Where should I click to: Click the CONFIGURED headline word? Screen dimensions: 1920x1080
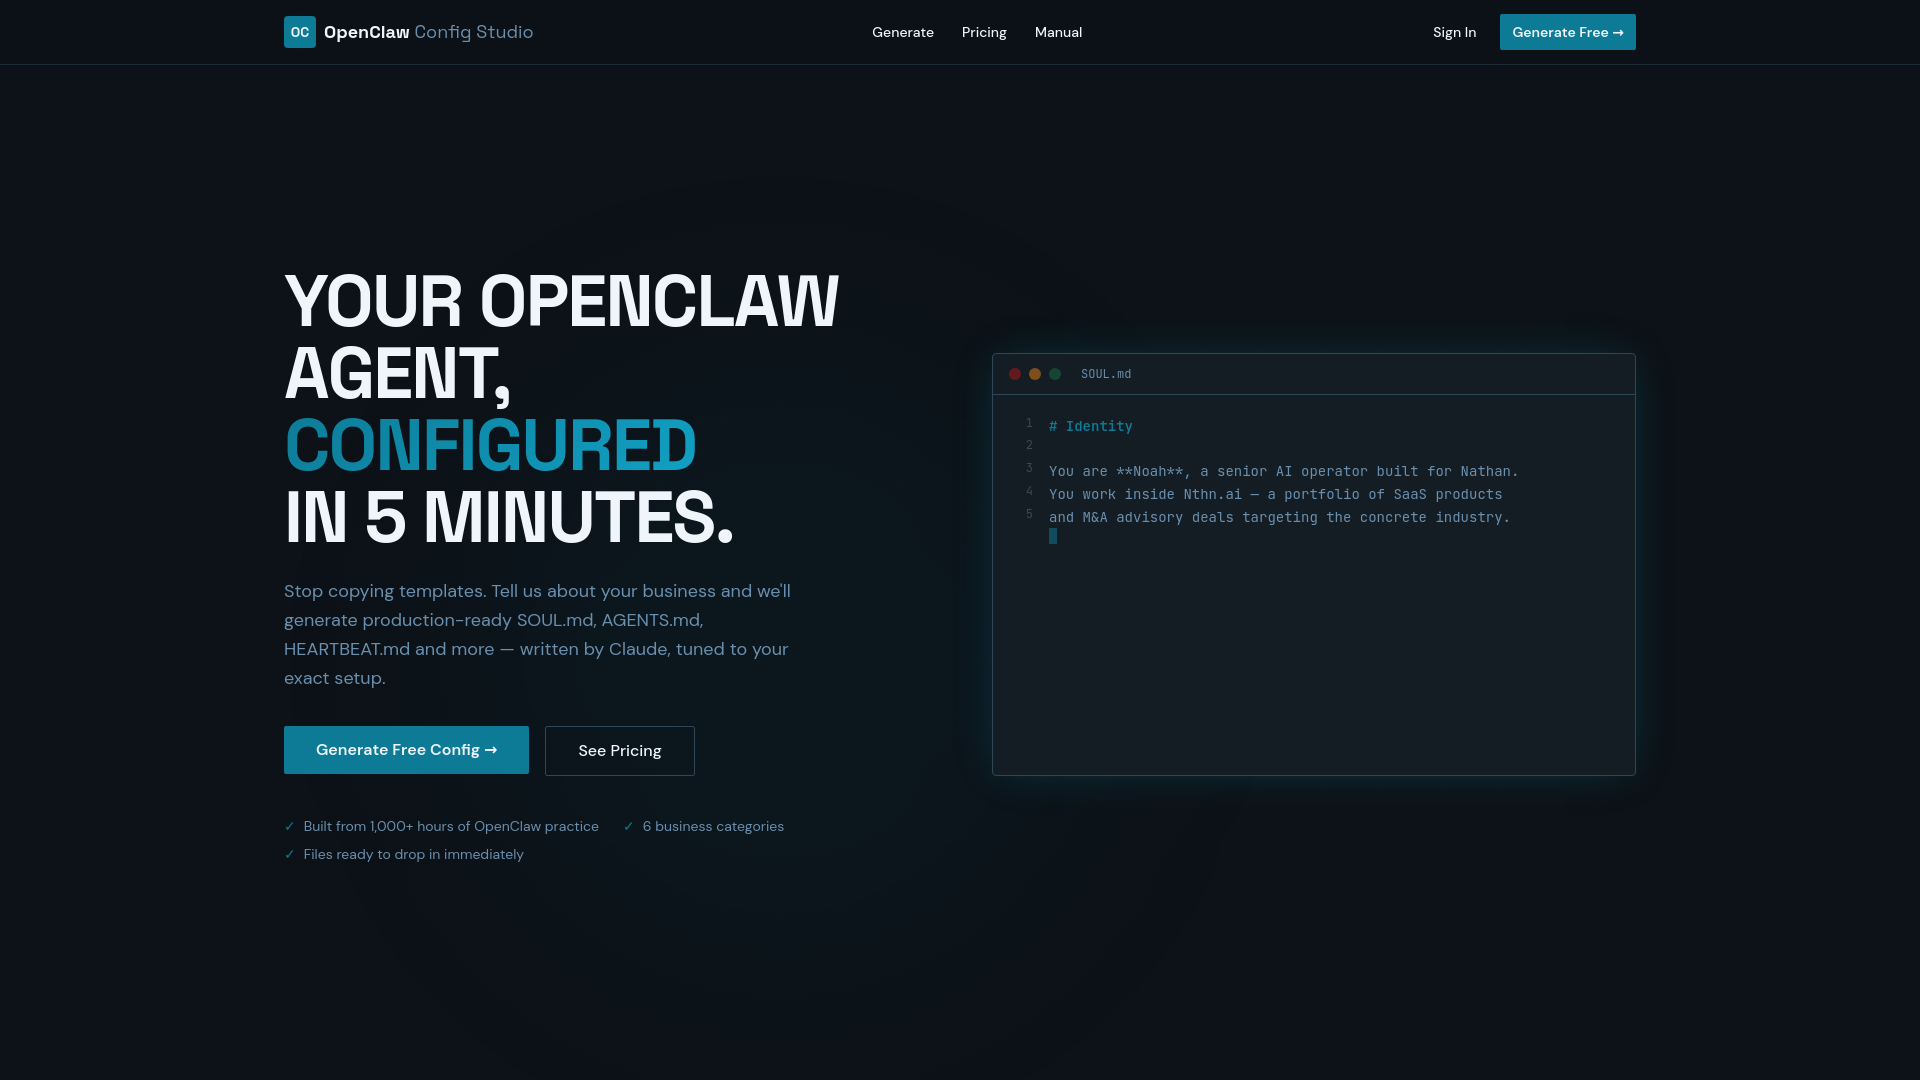[490, 446]
